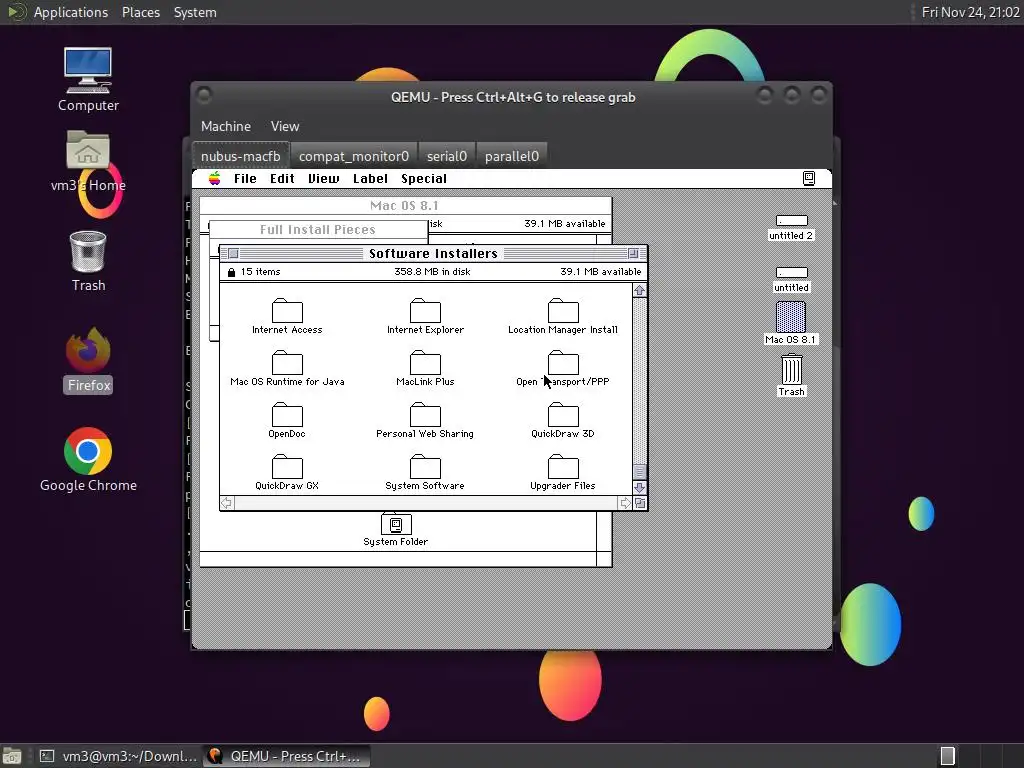The width and height of the screenshot is (1024, 768).
Task: Open the System menu in top panel
Action: pyautogui.click(x=195, y=12)
